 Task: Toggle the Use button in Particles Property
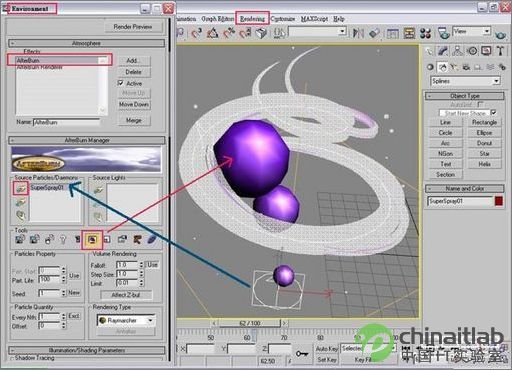click(74, 276)
